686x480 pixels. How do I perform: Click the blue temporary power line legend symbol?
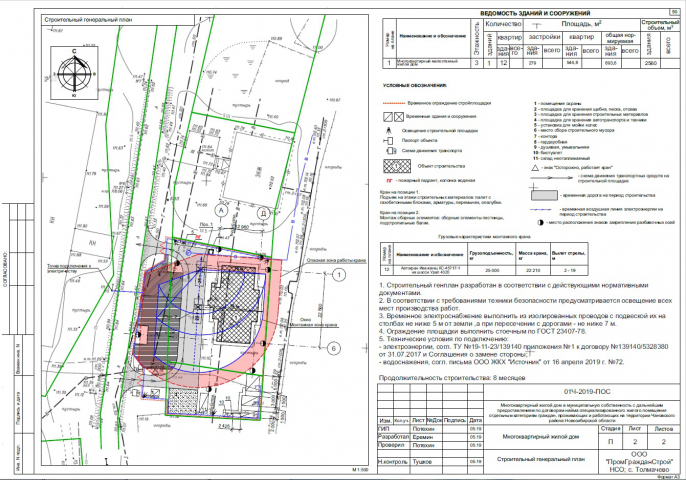click(x=541, y=210)
